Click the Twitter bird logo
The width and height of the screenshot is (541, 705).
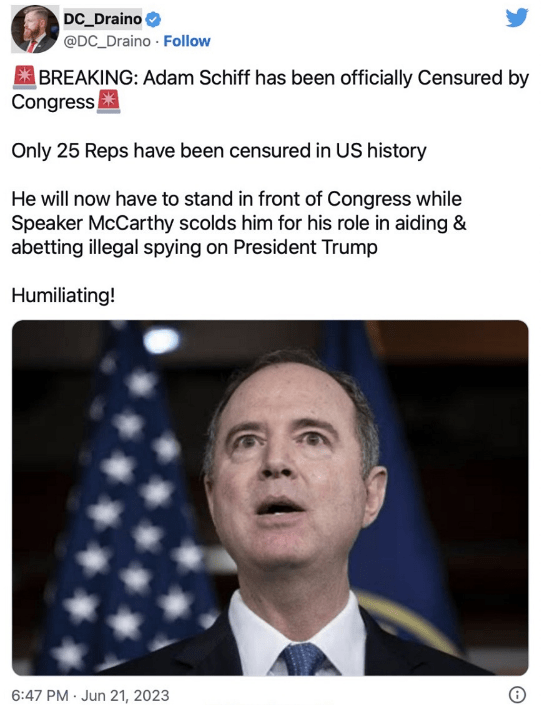pyautogui.click(x=516, y=18)
